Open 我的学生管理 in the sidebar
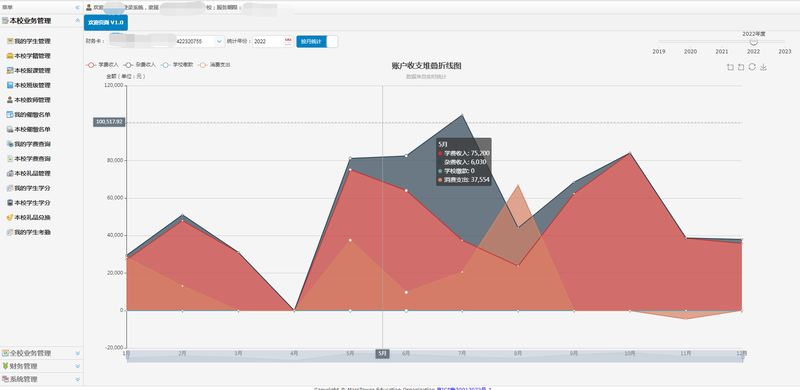800x390 pixels. (29, 41)
